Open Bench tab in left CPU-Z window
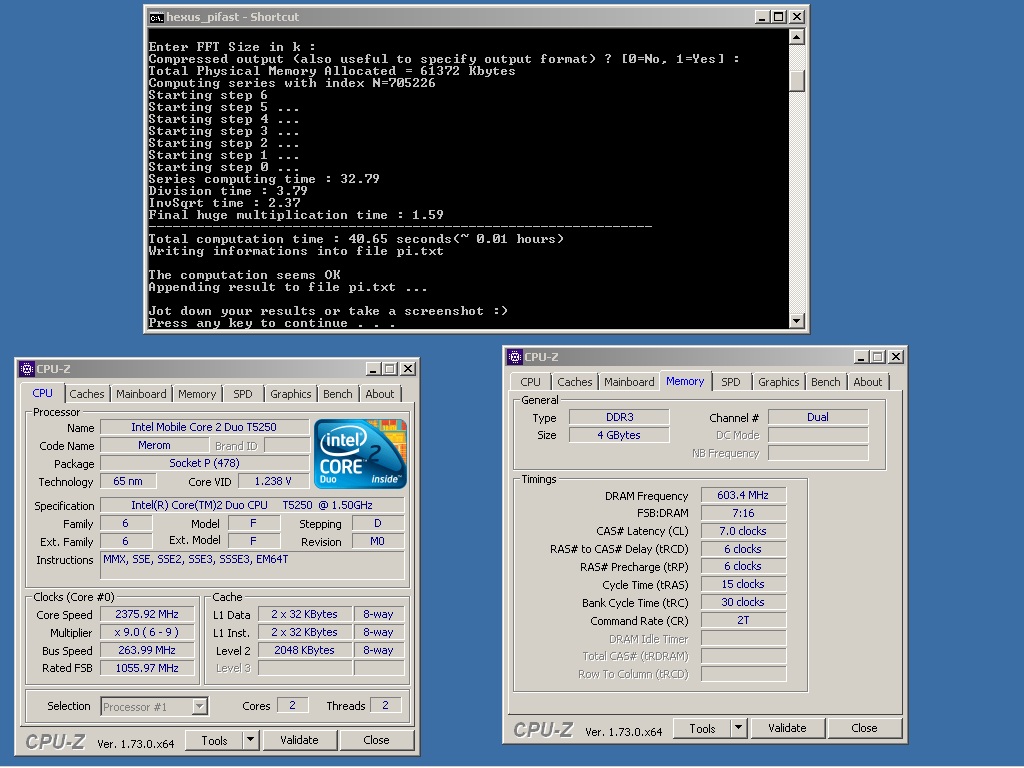The width and height of the screenshot is (1024, 768). [x=338, y=394]
